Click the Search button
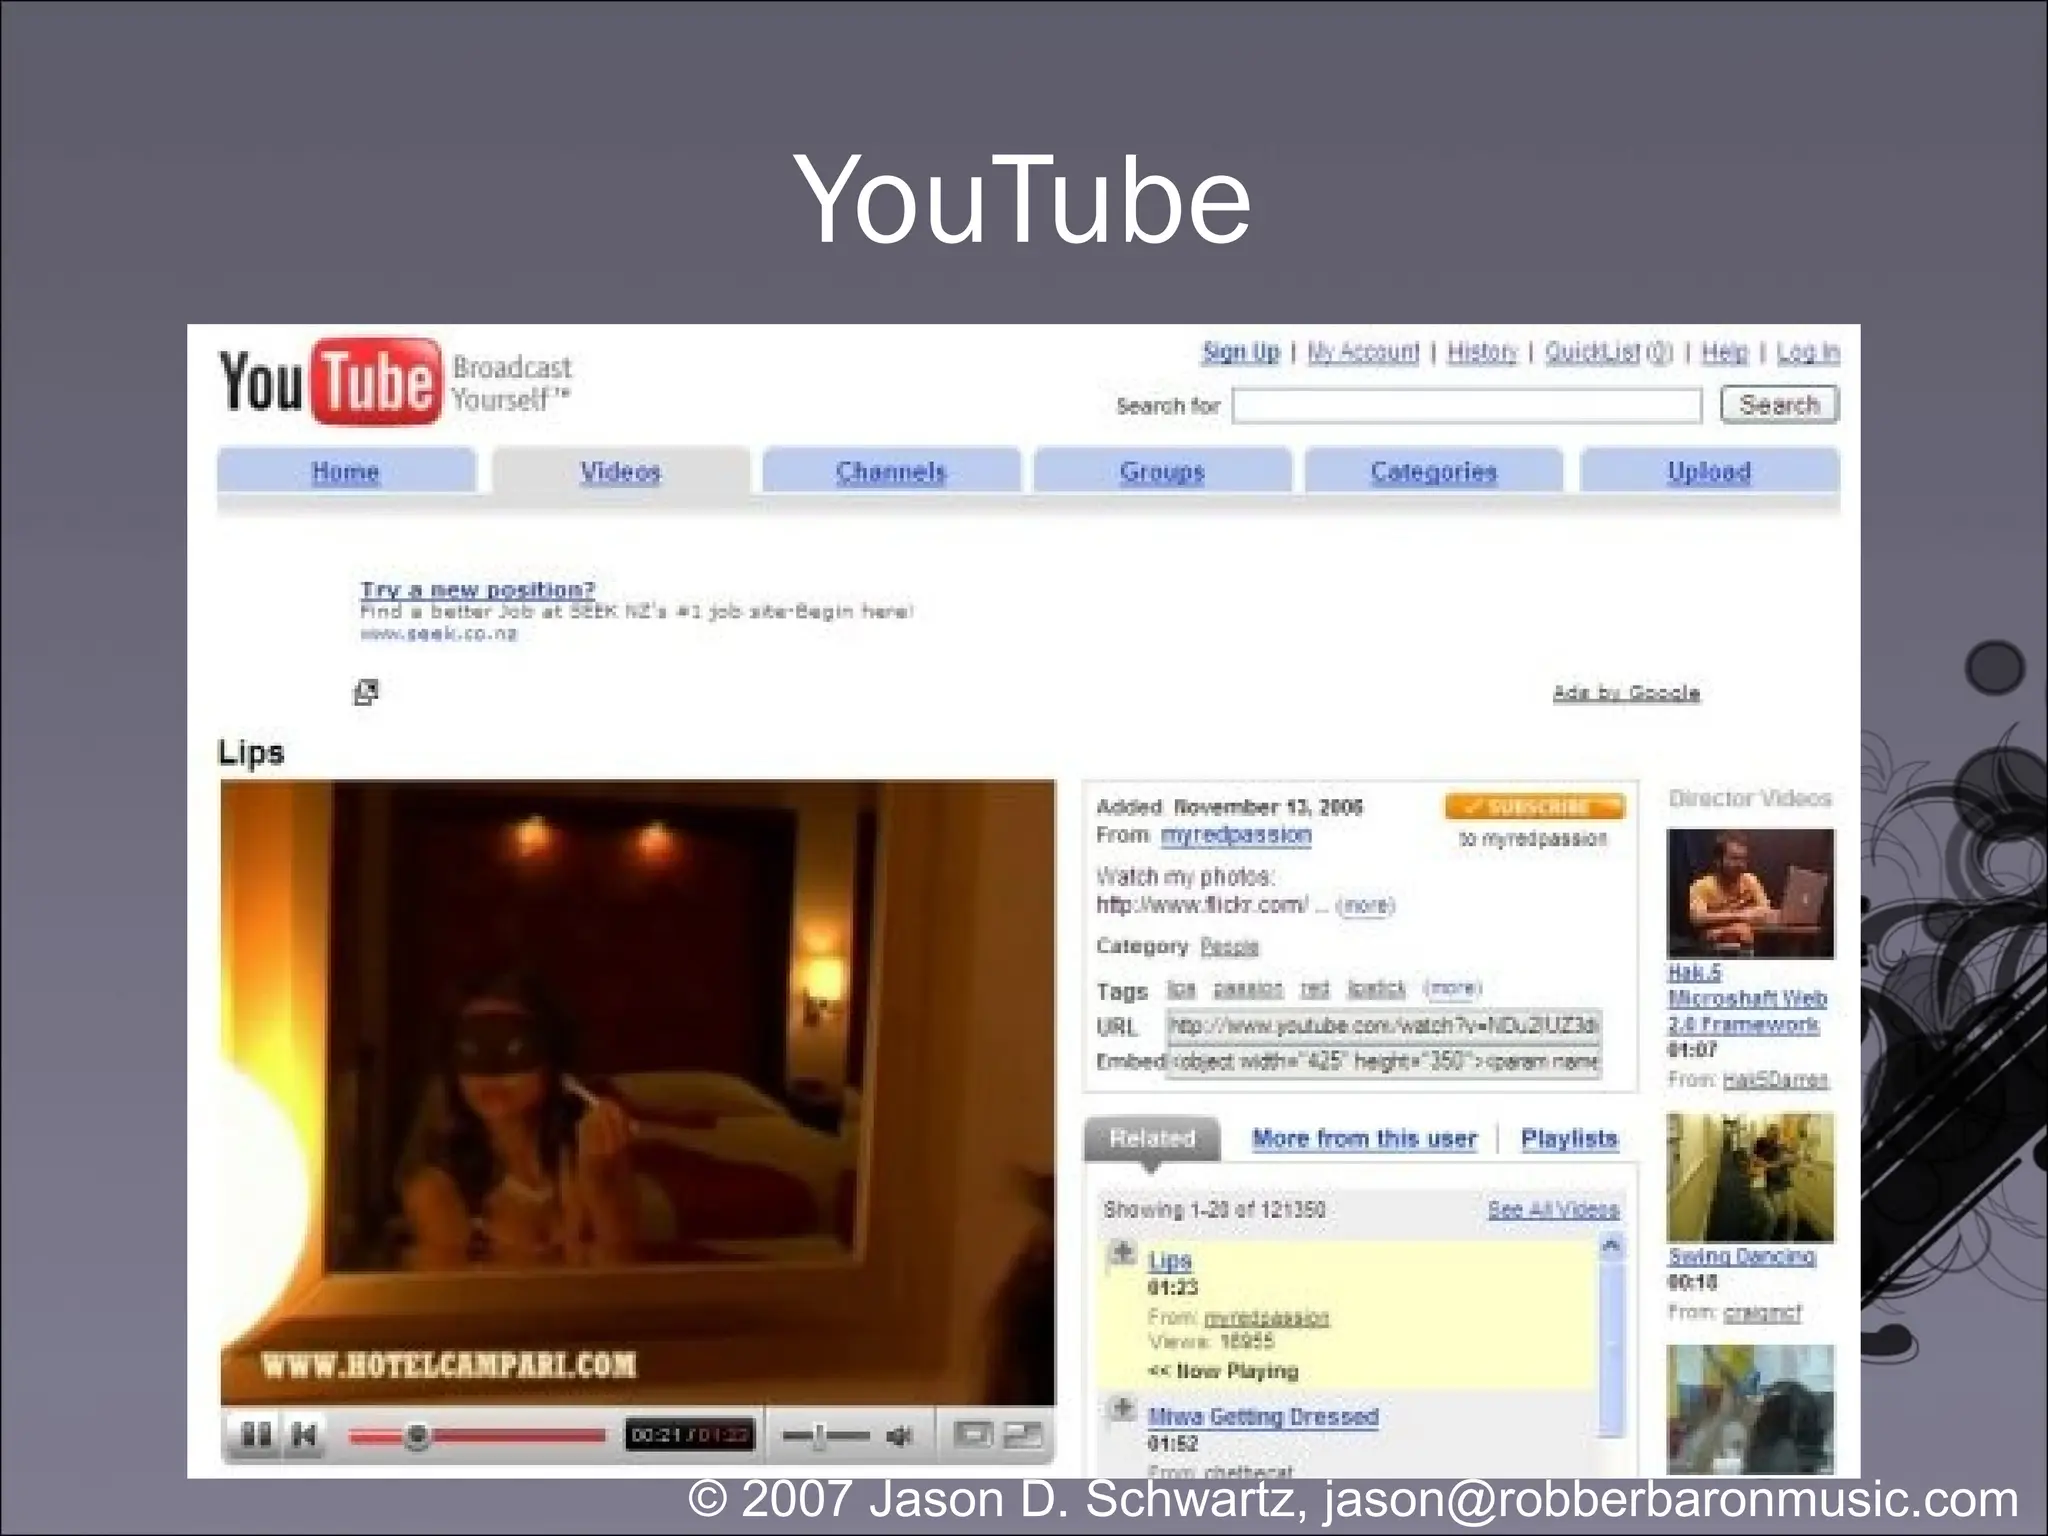This screenshot has height=1536, width=2048. tap(1780, 405)
